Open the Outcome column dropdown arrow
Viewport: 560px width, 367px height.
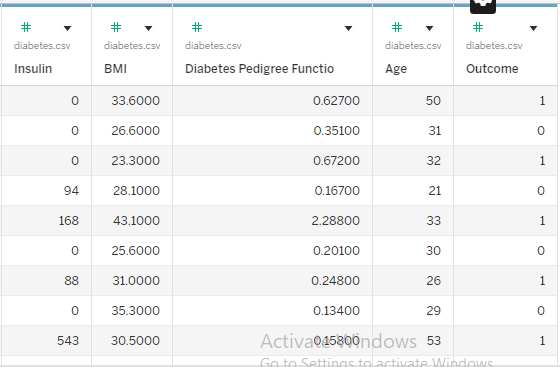tap(534, 28)
